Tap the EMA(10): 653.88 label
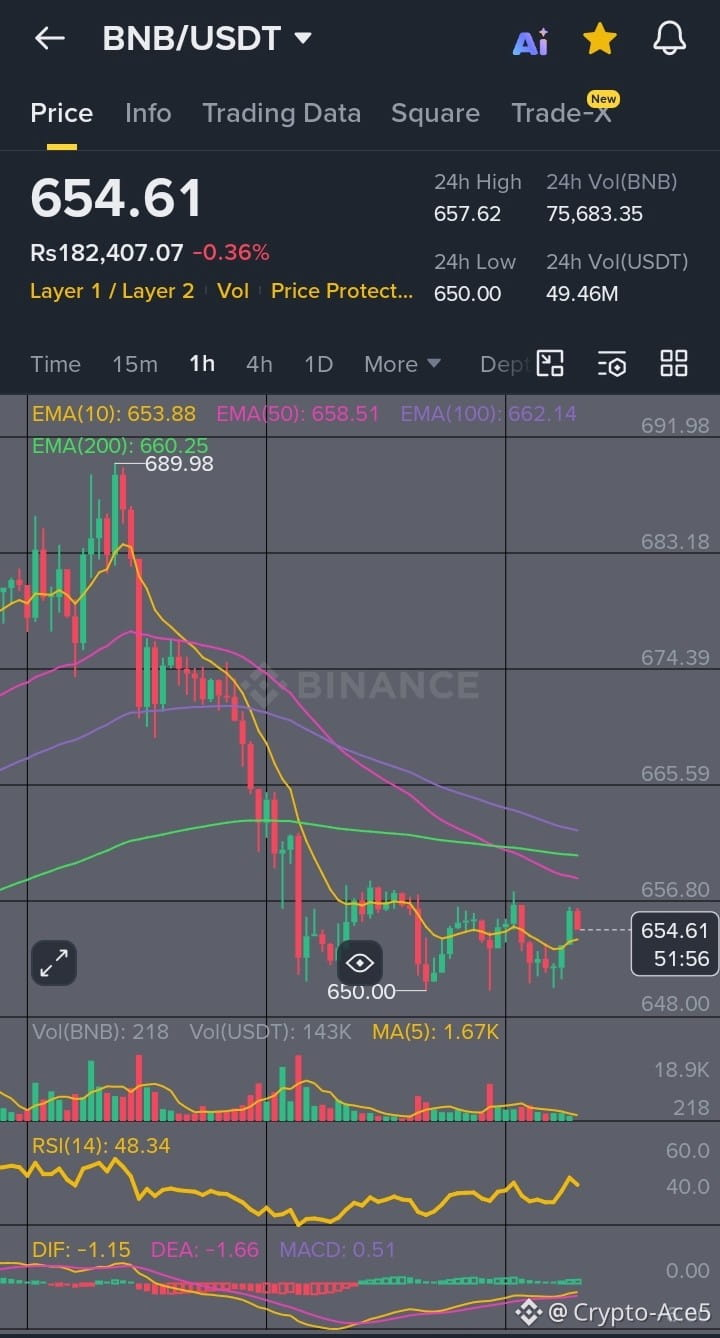The height and width of the screenshot is (1338, 720). point(114,413)
